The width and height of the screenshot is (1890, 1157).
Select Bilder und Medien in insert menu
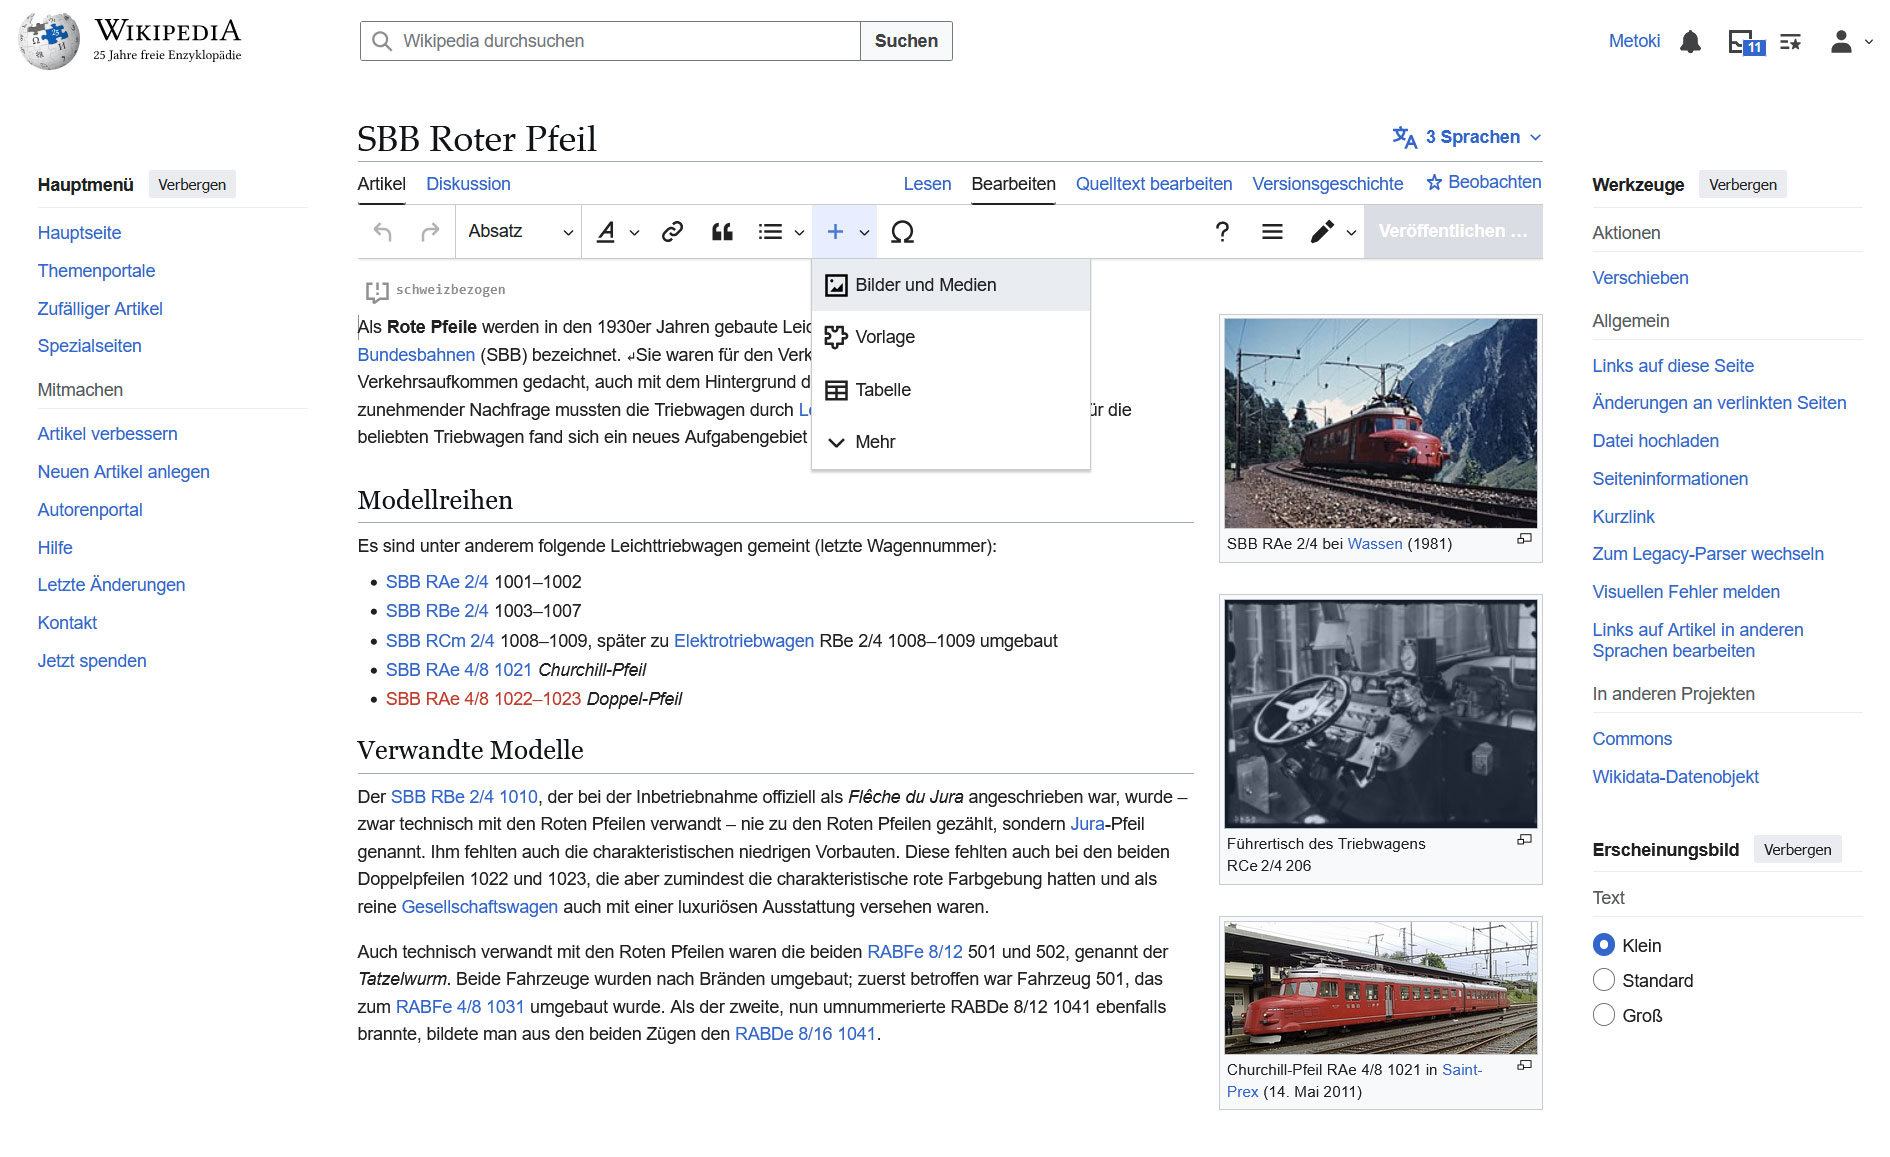click(950, 285)
